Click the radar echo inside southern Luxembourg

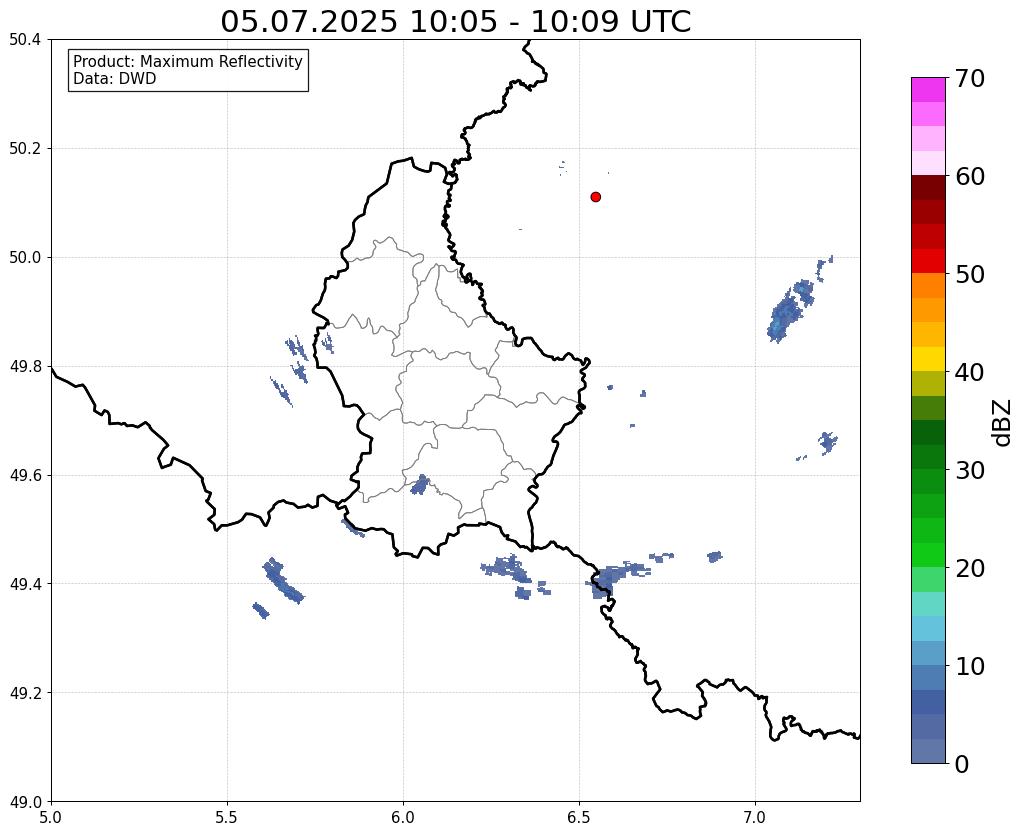pyautogui.click(x=420, y=485)
